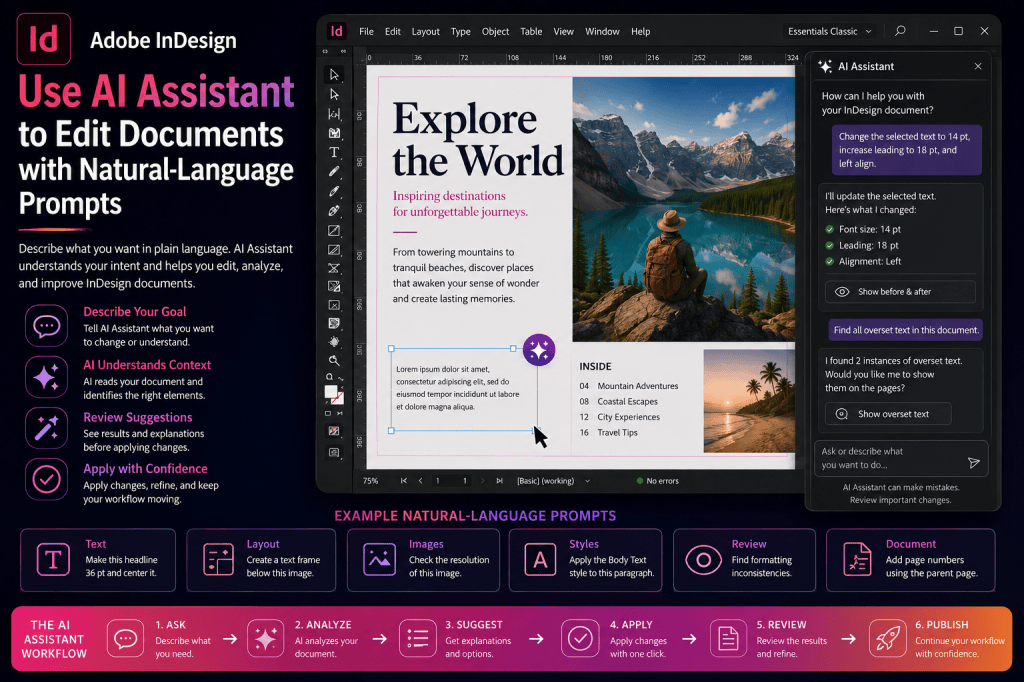This screenshot has width=1024, height=682.
Task: Click 'Alignment: Left' change item
Action: click(x=863, y=261)
